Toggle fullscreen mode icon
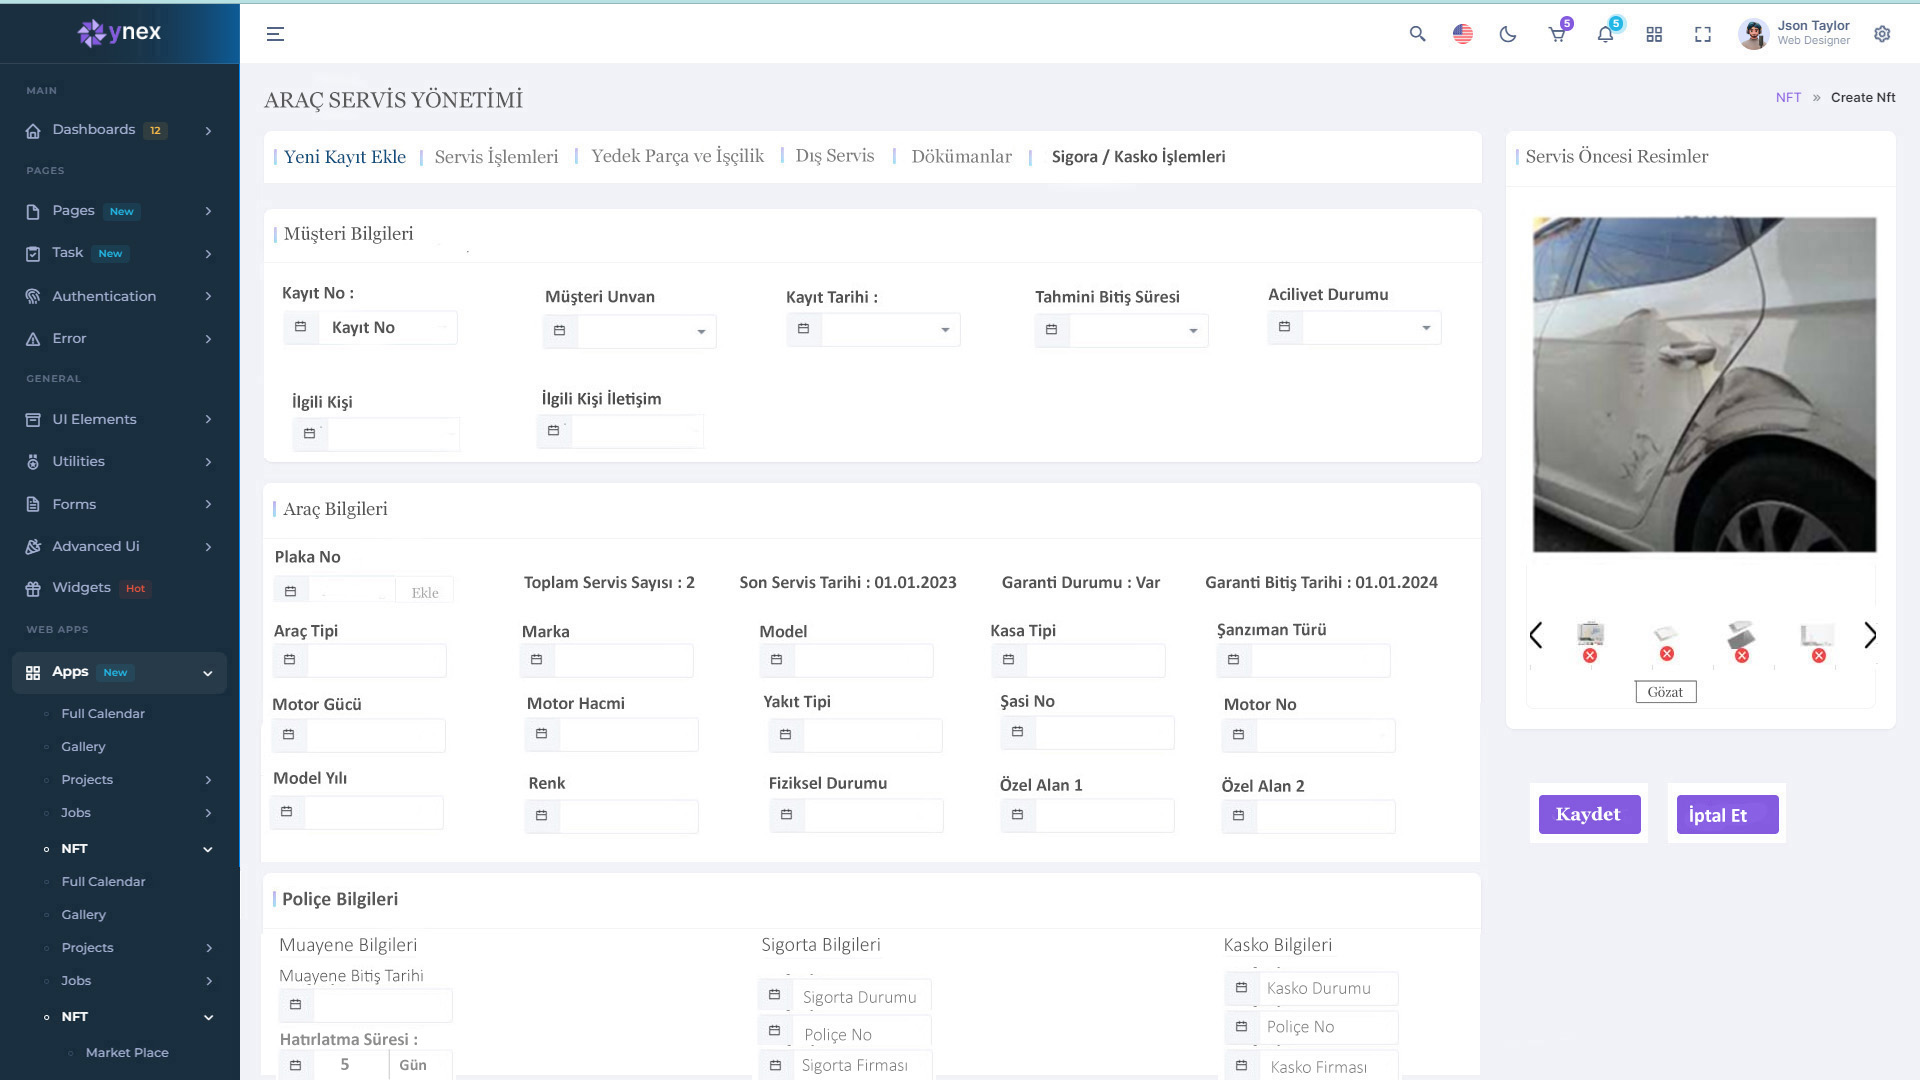The width and height of the screenshot is (1920, 1080). (x=1703, y=34)
